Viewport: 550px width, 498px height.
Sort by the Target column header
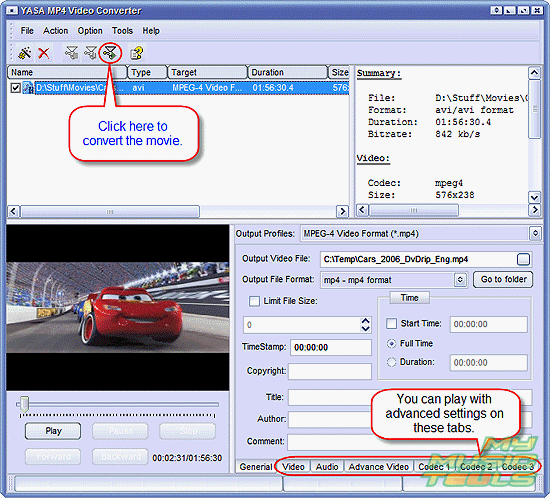click(x=208, y=72)
